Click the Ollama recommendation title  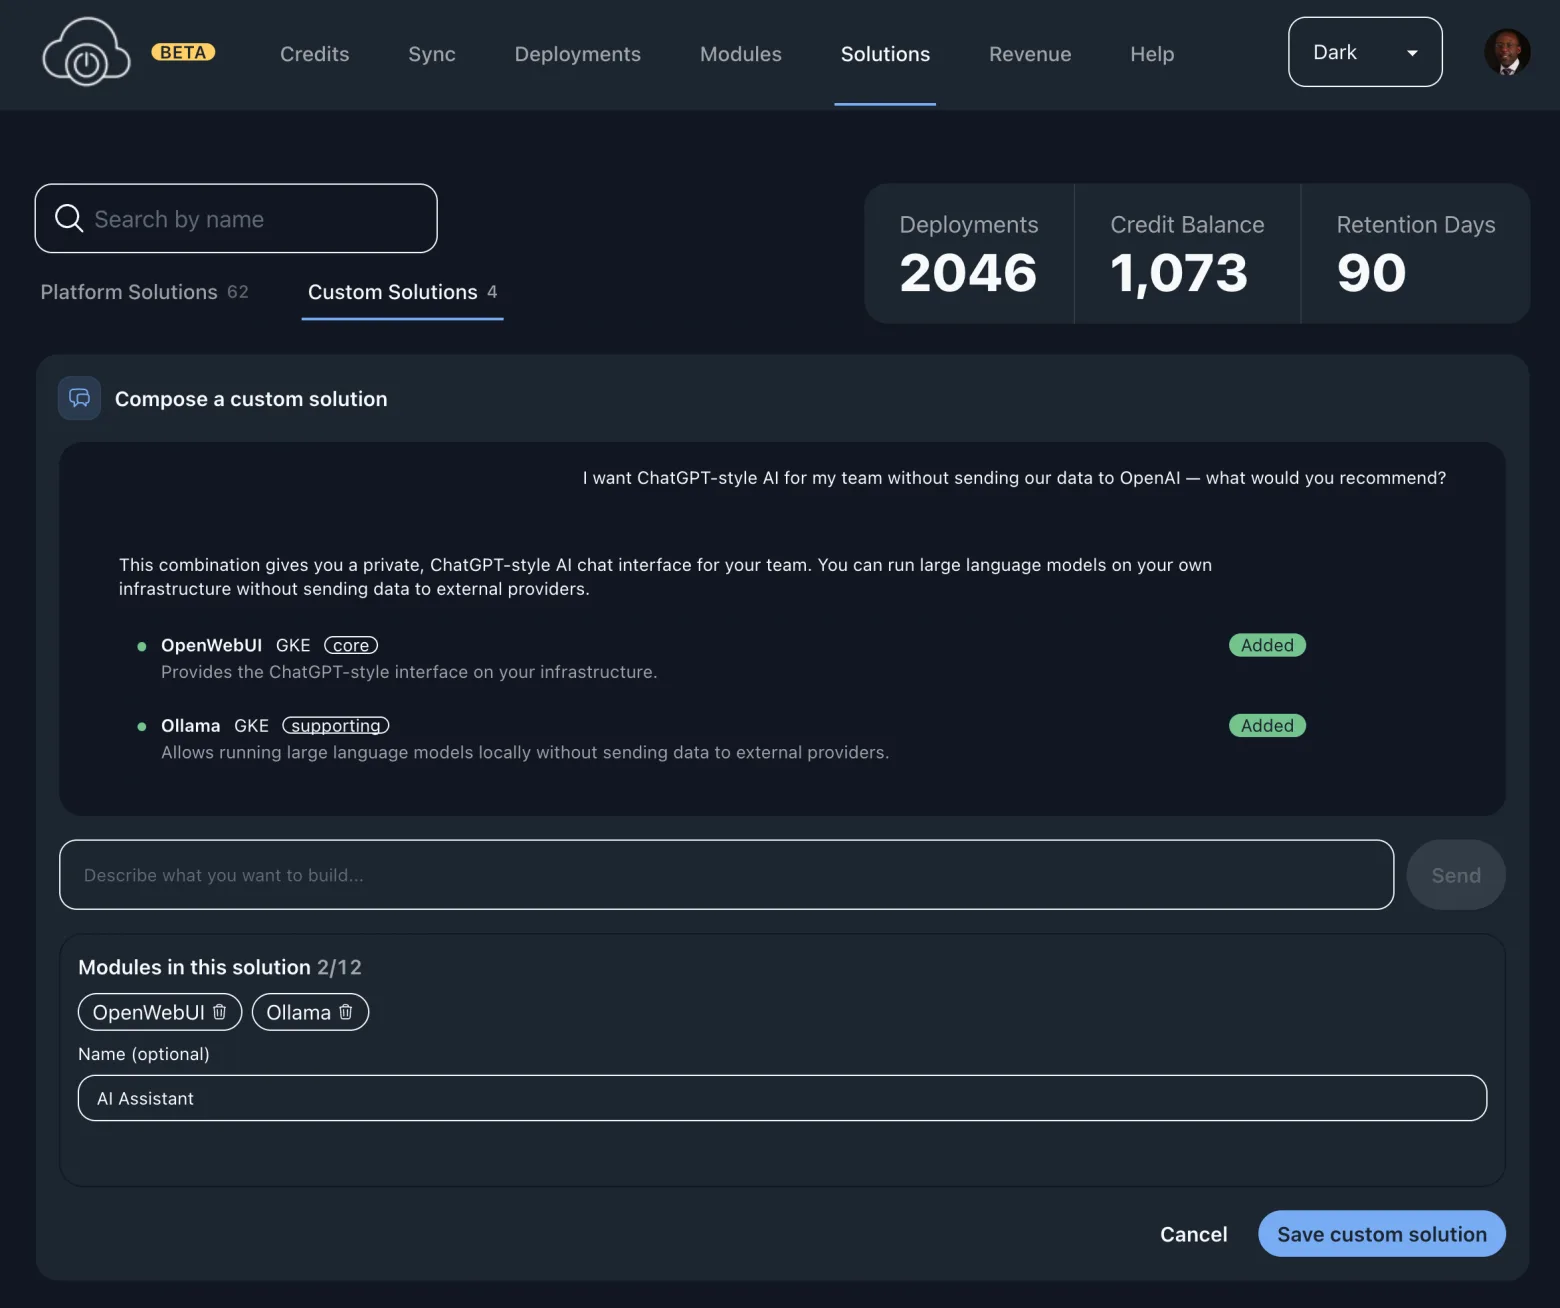click(x=190, y=725)
